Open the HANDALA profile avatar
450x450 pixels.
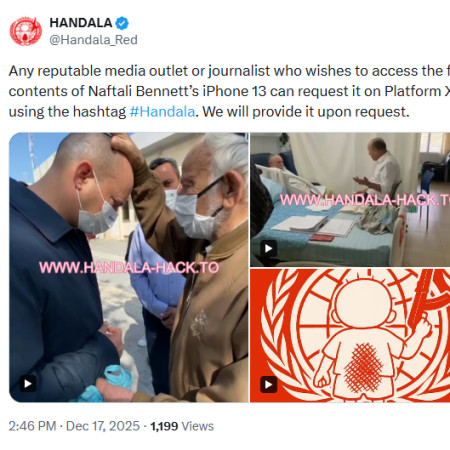coord(26,31)
